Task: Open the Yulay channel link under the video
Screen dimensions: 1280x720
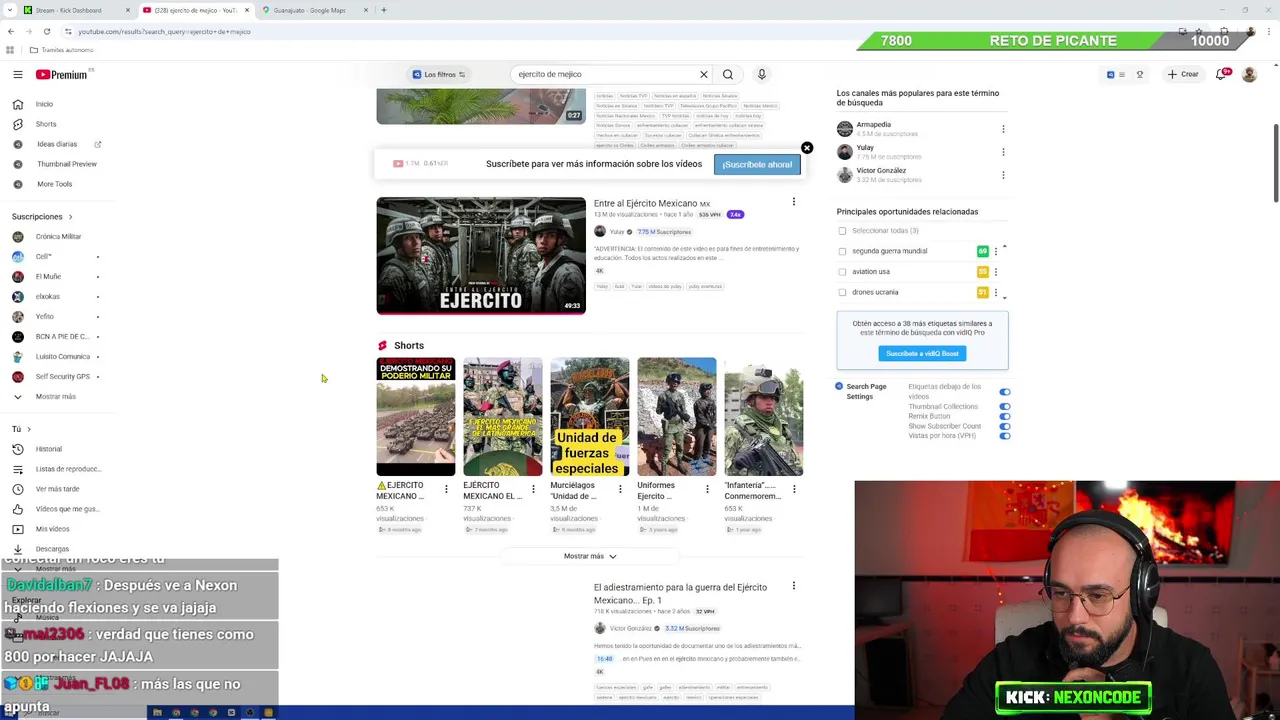Action: (x=616, y=232)
